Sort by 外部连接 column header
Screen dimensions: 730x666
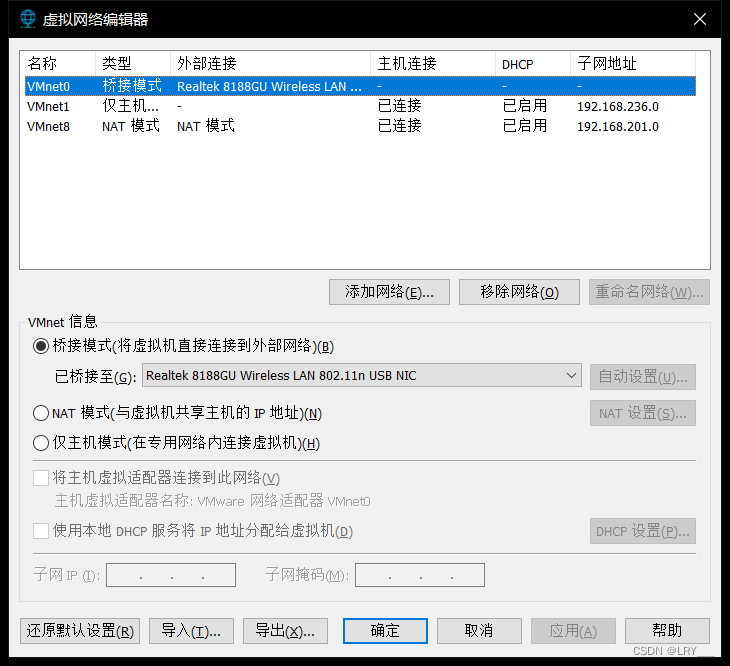(x=271, y=63)
